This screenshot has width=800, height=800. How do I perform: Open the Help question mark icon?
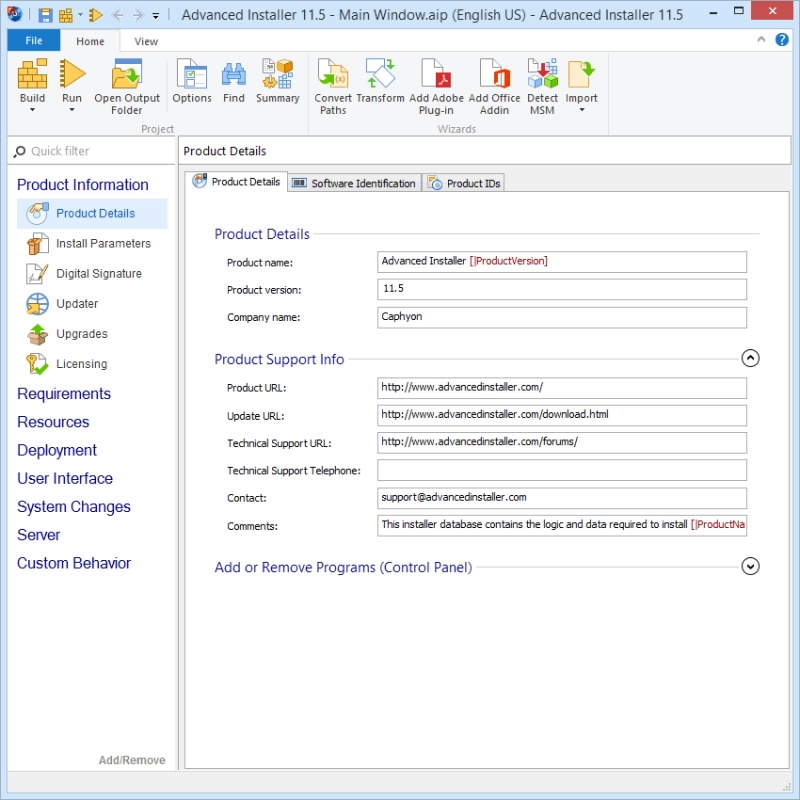tap(782, 39)
